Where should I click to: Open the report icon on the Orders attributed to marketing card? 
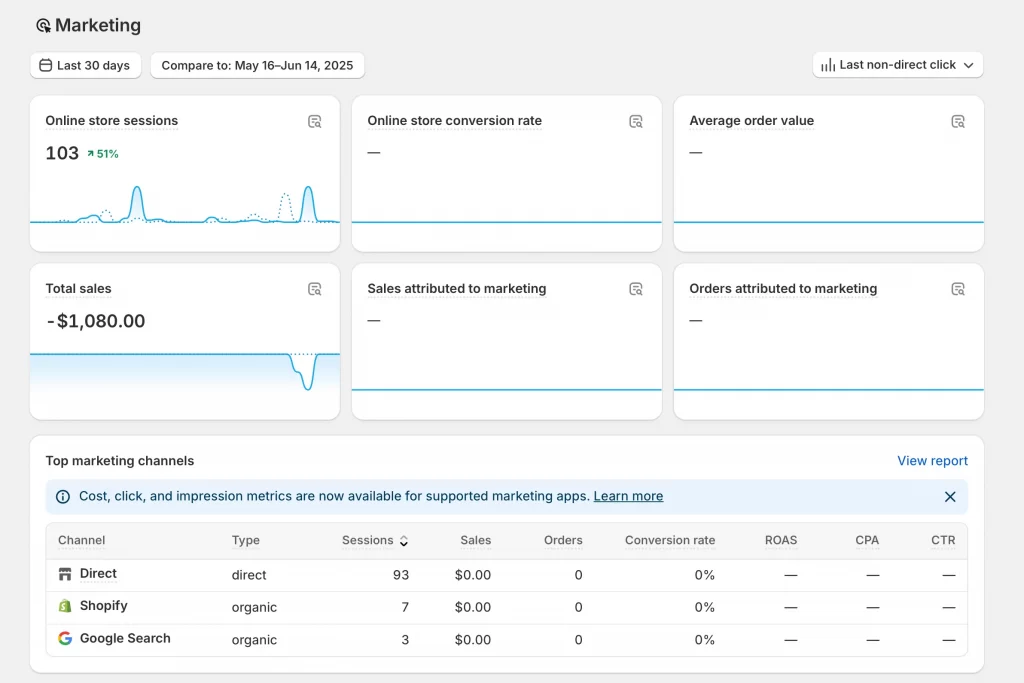tap(958, 289)
